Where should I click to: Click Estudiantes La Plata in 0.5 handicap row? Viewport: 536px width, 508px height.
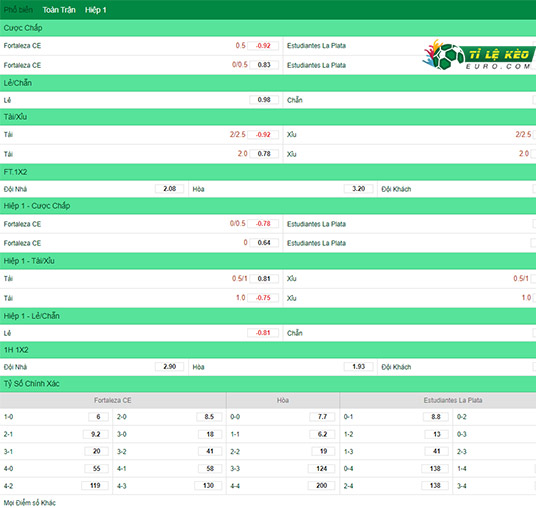(316, 46)
